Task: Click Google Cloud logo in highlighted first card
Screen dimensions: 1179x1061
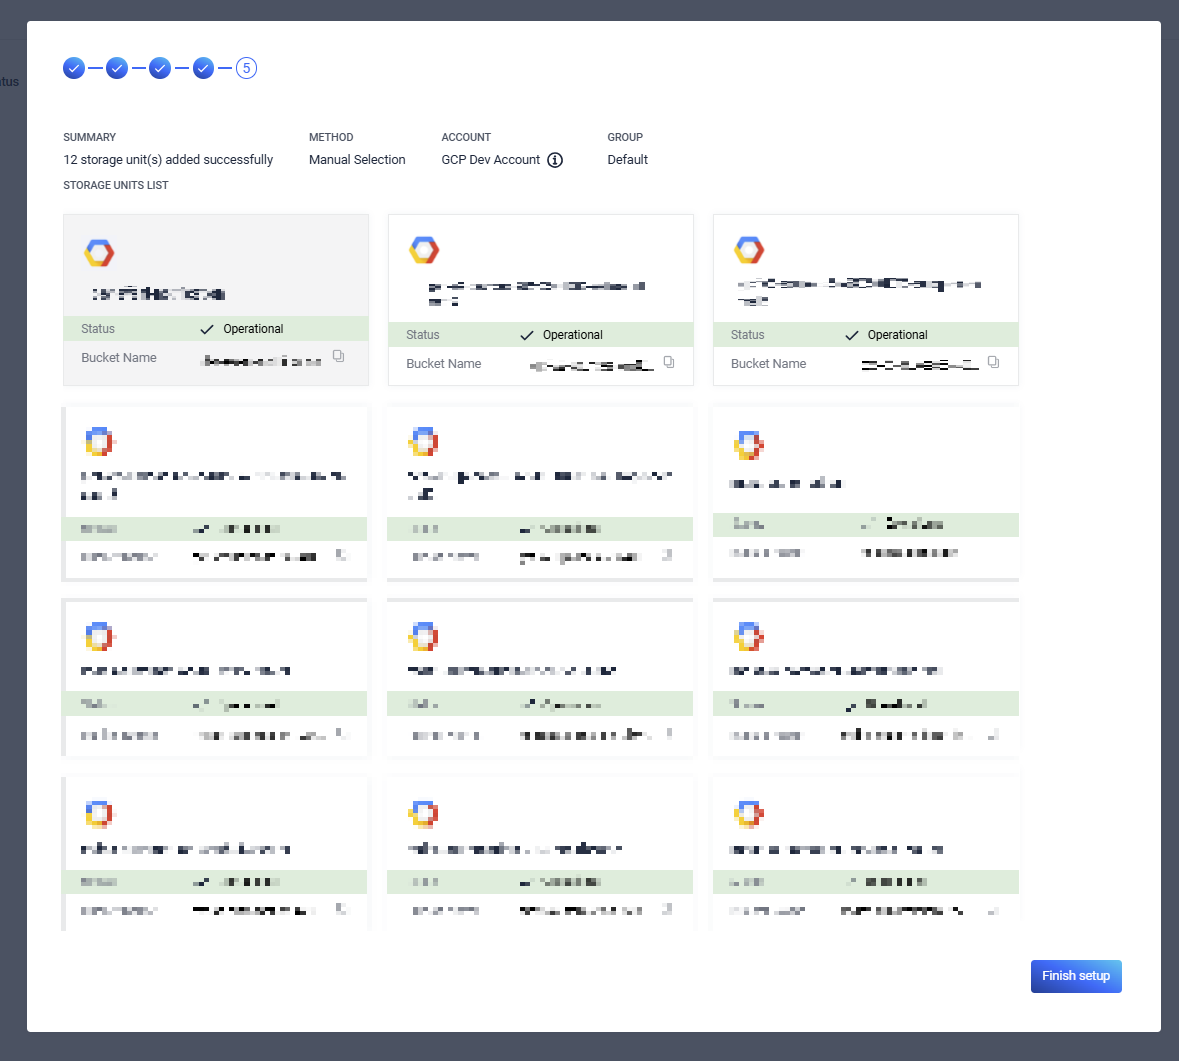Action: point(99,253)
